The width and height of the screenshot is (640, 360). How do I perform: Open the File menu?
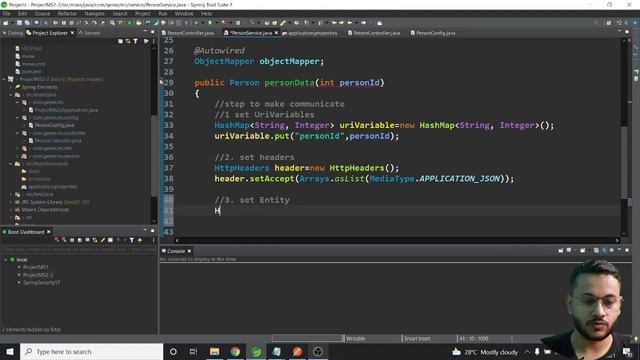(7, 13)
